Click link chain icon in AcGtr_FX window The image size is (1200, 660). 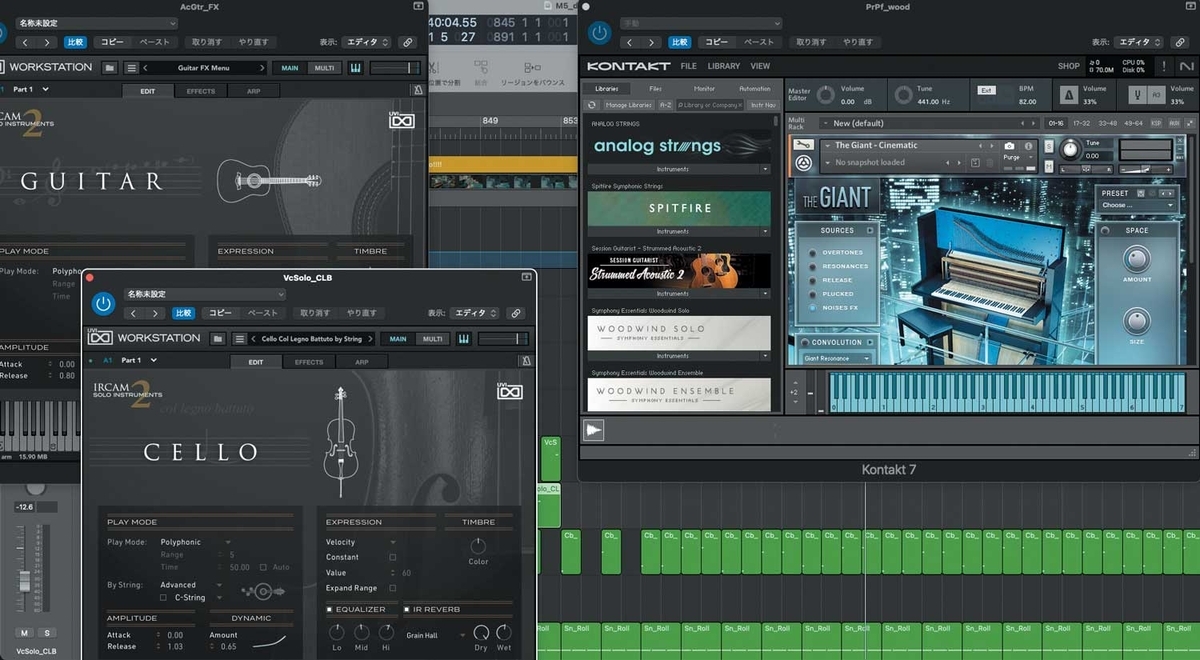tap(407, 42)
